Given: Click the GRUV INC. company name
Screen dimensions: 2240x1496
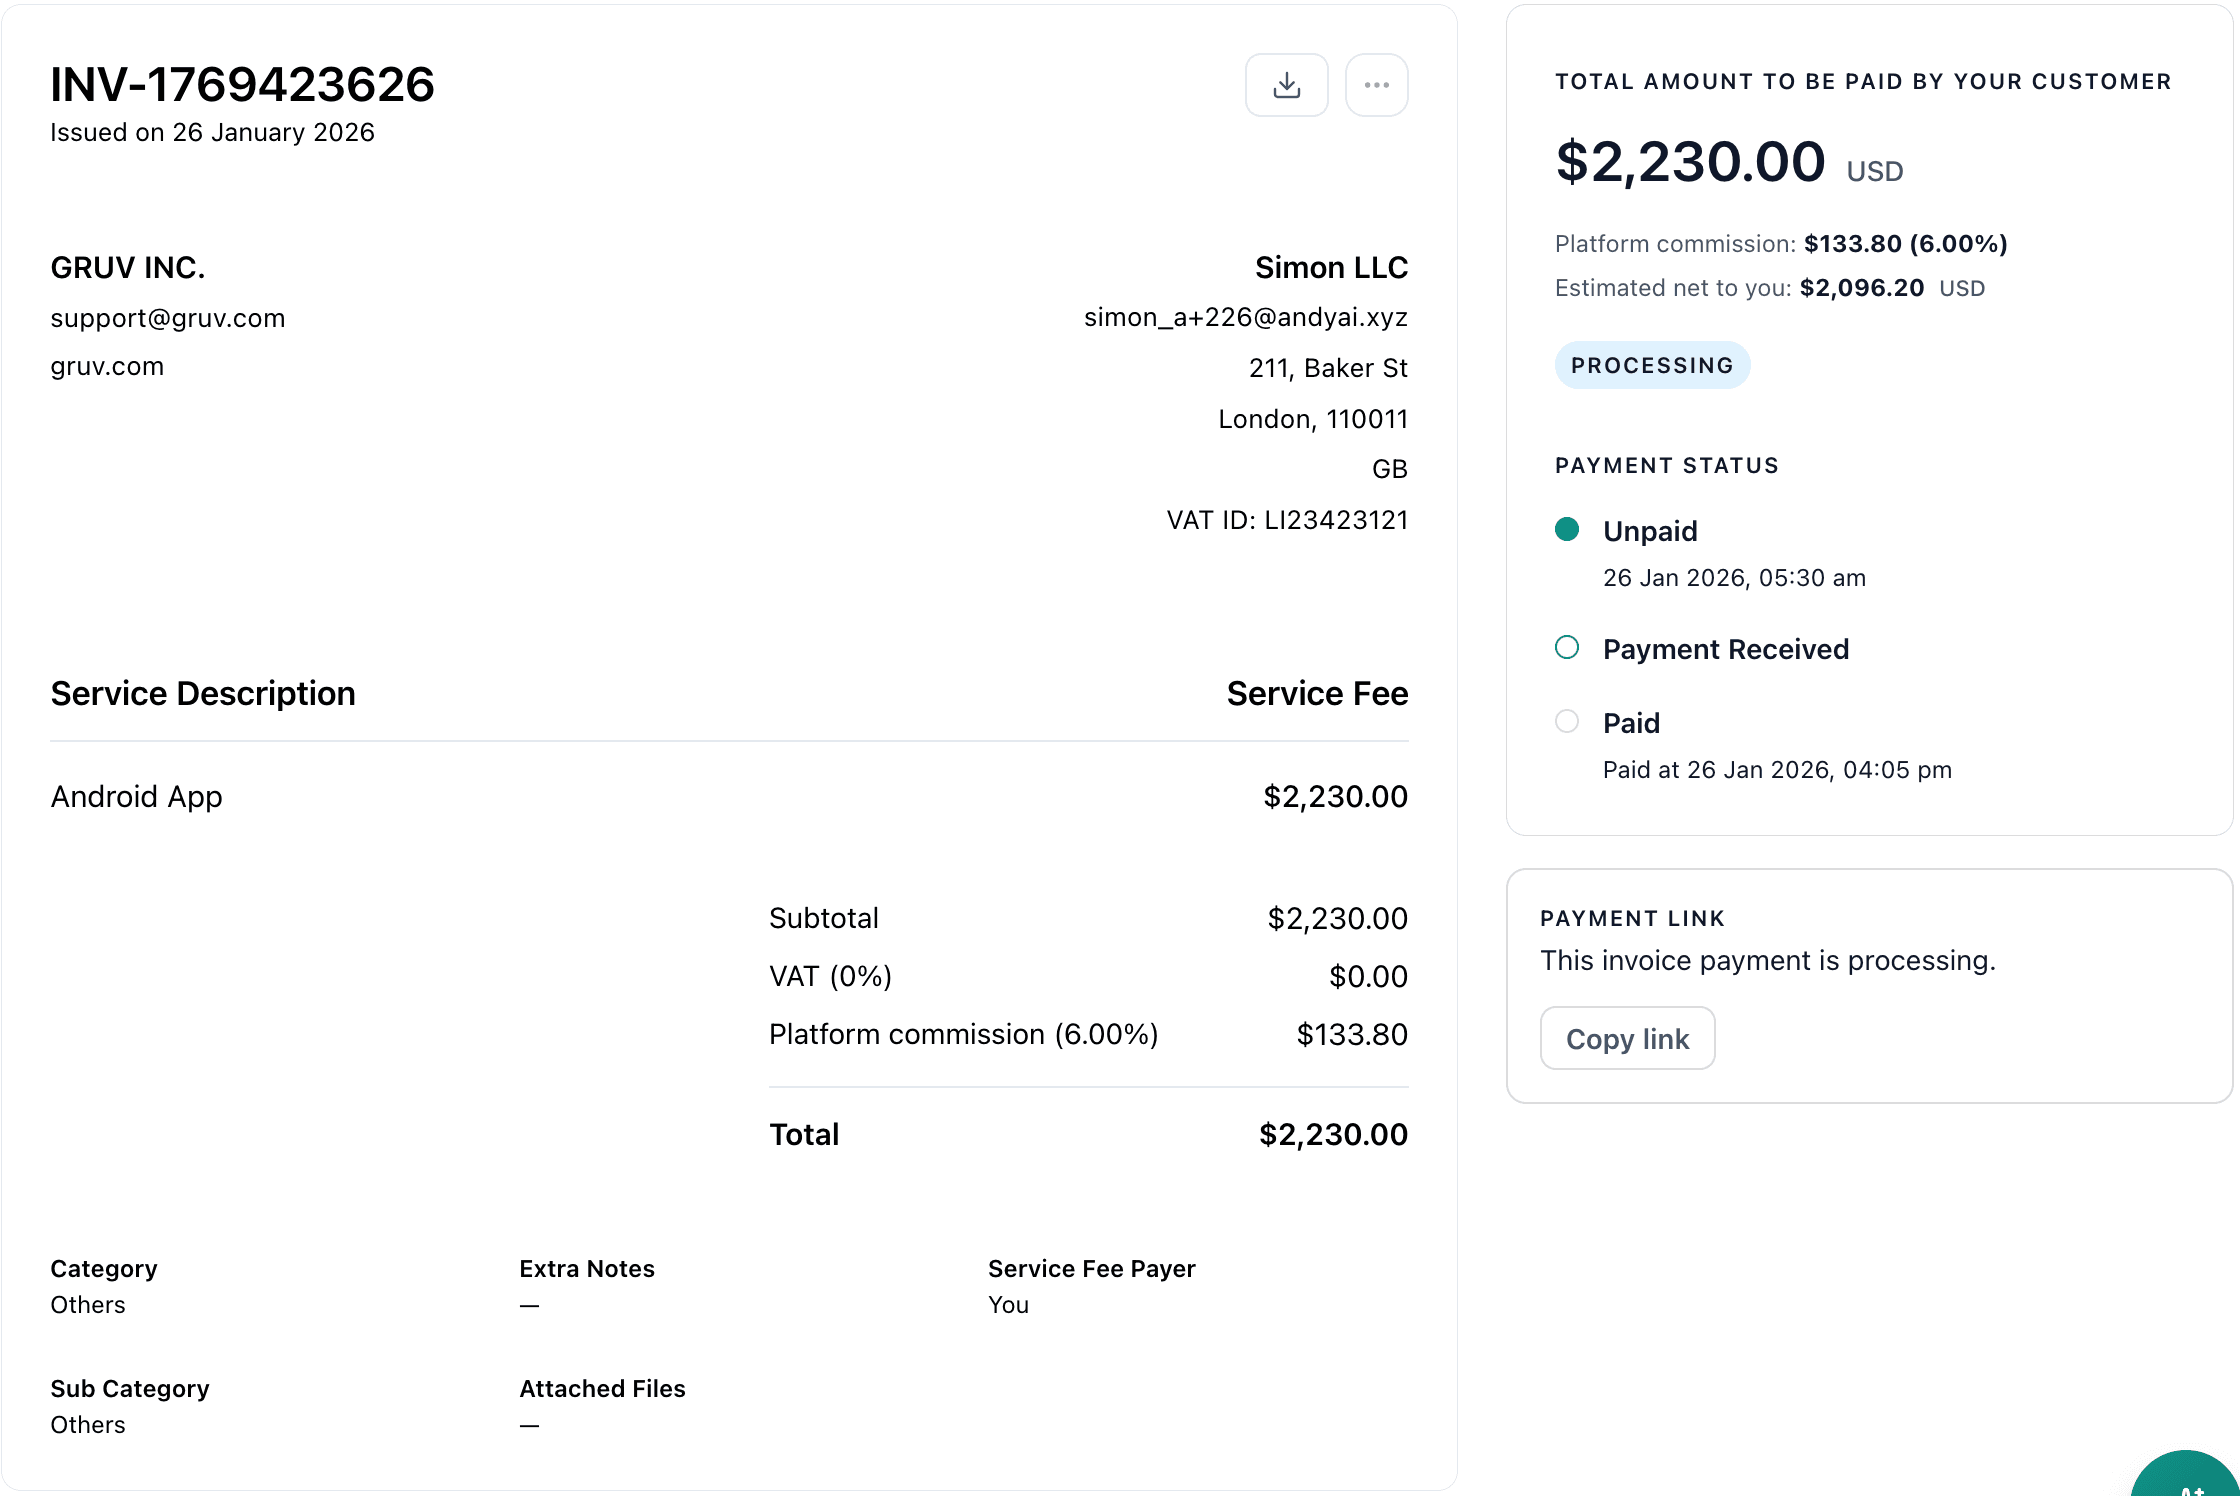Looking at the screenshot, I should click(x=128, y=268).
